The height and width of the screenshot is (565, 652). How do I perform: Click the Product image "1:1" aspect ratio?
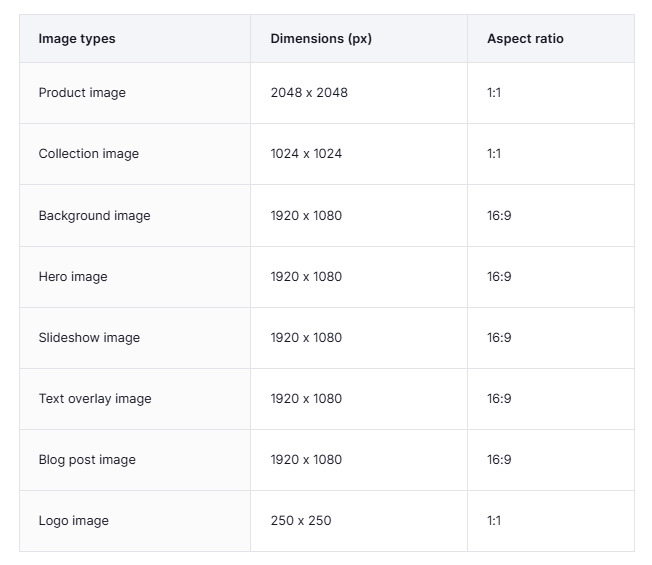tap(494, 93)
